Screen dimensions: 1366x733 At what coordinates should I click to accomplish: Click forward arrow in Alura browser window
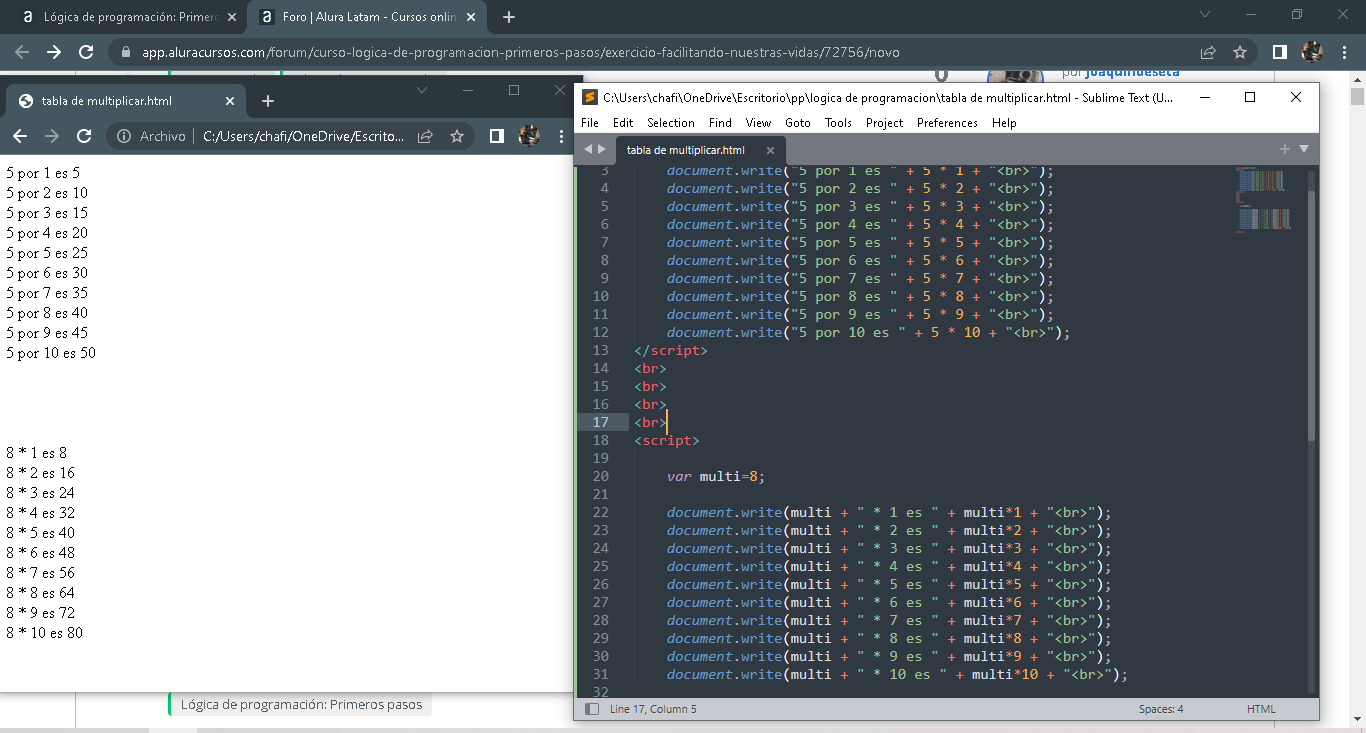54,52
